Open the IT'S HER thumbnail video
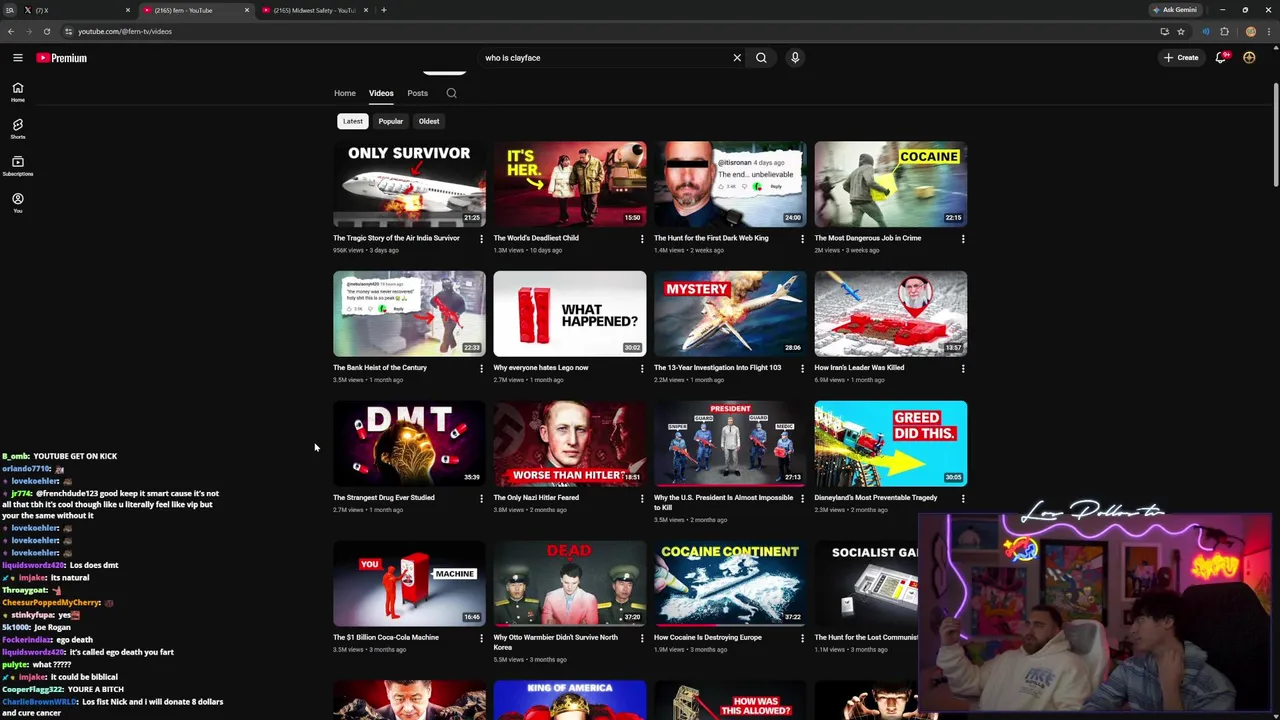The width and height of the screenshot is (1280, 720). click(570, 184)
